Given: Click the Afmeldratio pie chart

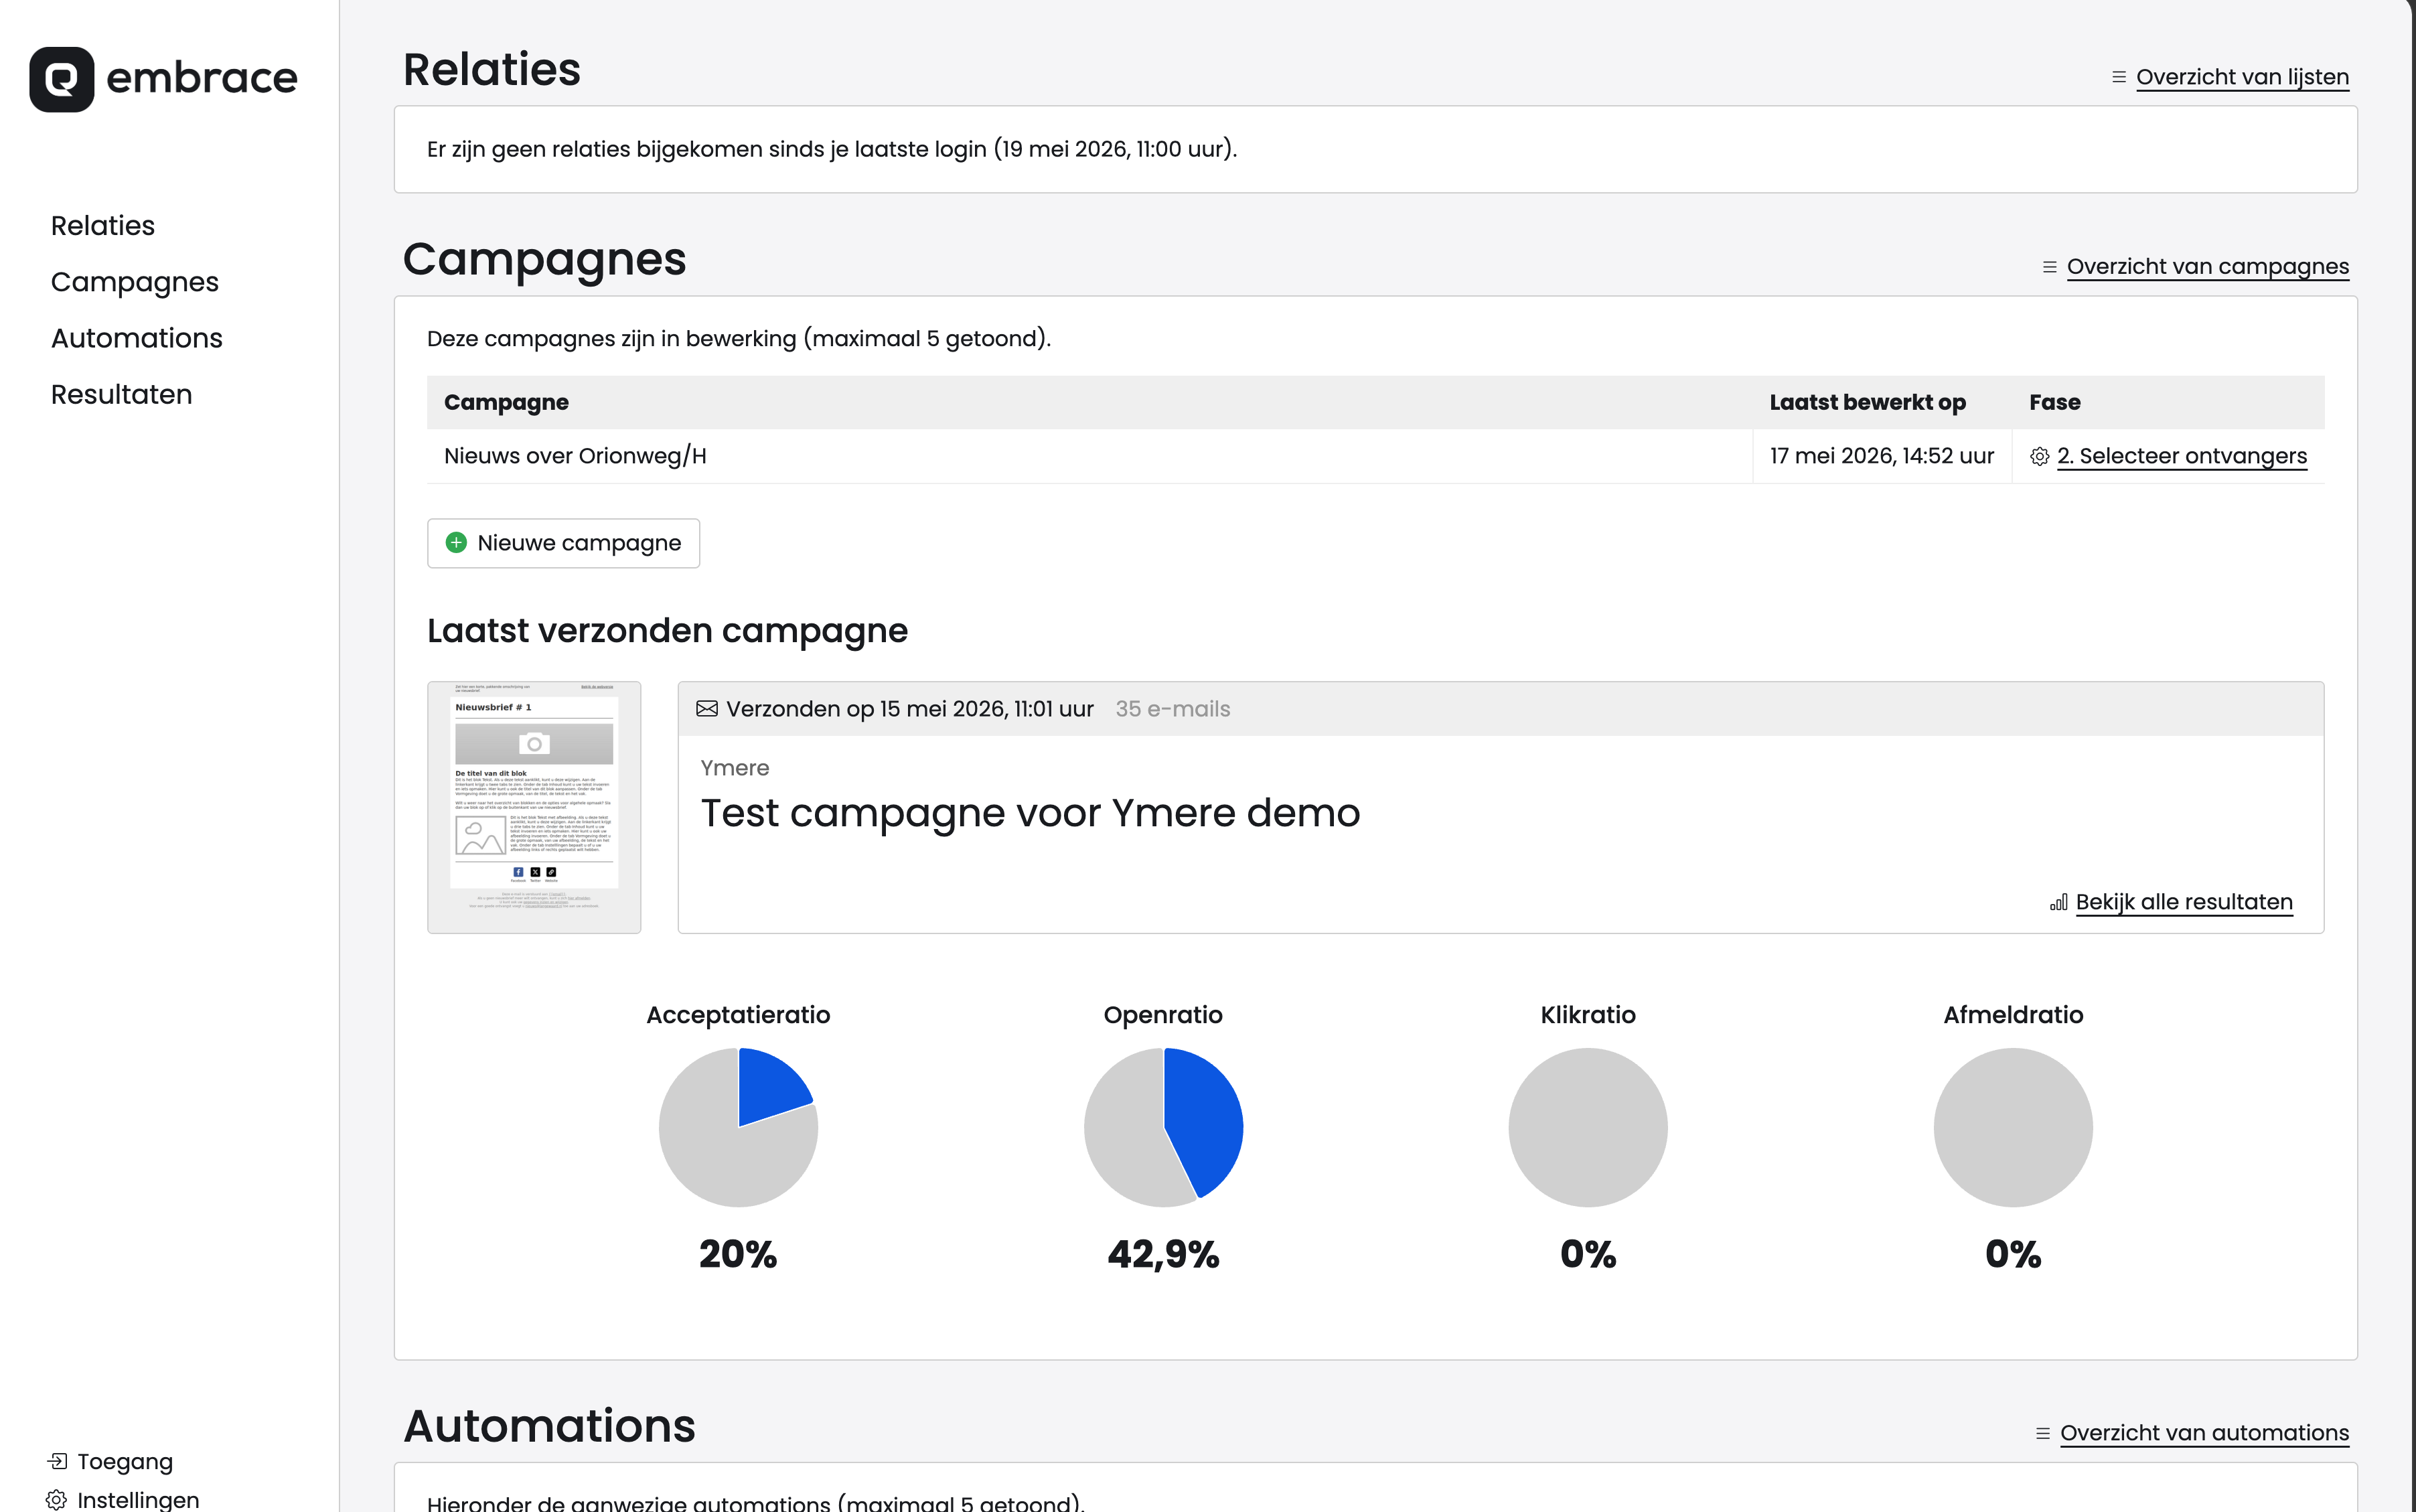Looking at the screenshot, I should (x=2013, y=1127).
